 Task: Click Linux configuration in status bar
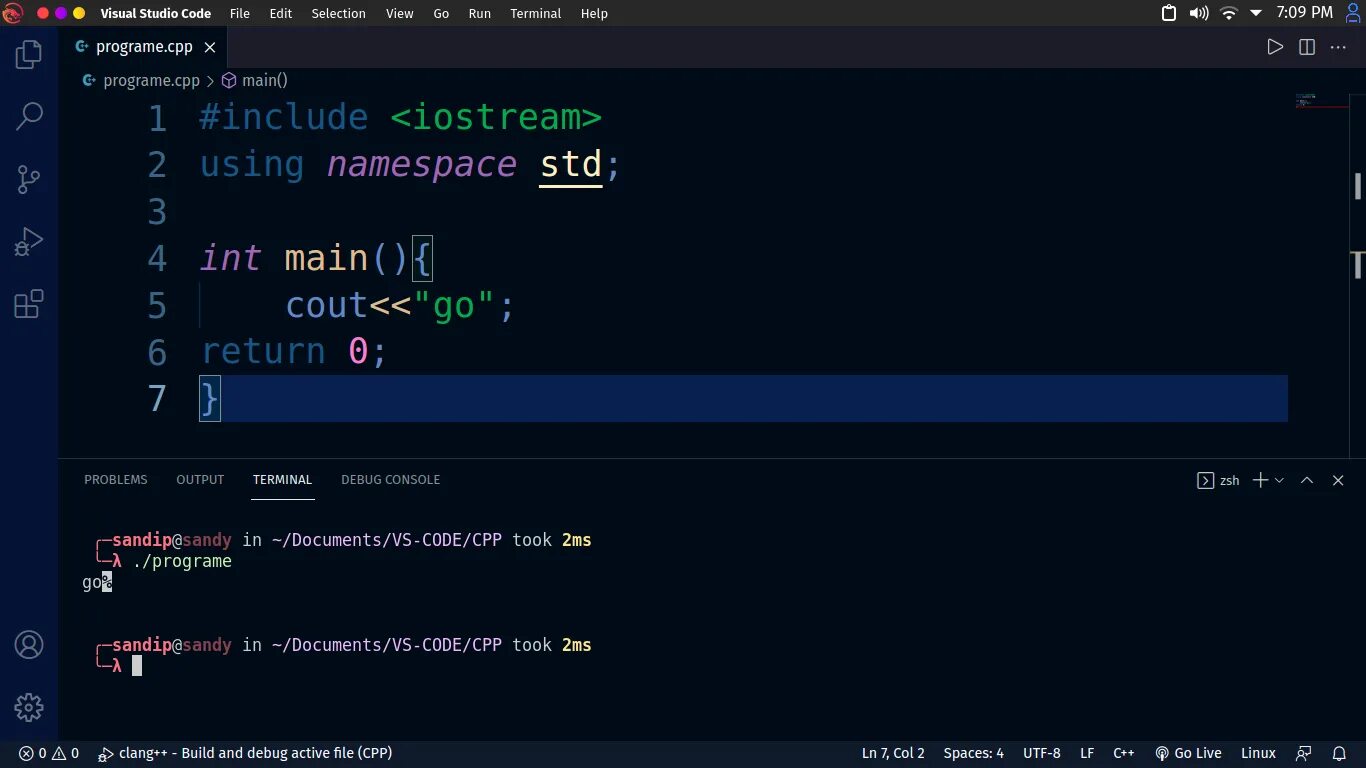pyautogui.click(x=1258, y=753)
